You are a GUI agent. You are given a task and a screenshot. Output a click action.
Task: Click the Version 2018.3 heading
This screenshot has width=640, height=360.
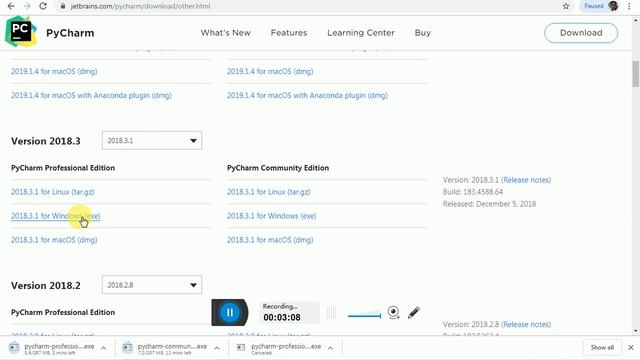click(x=46, y=141)
